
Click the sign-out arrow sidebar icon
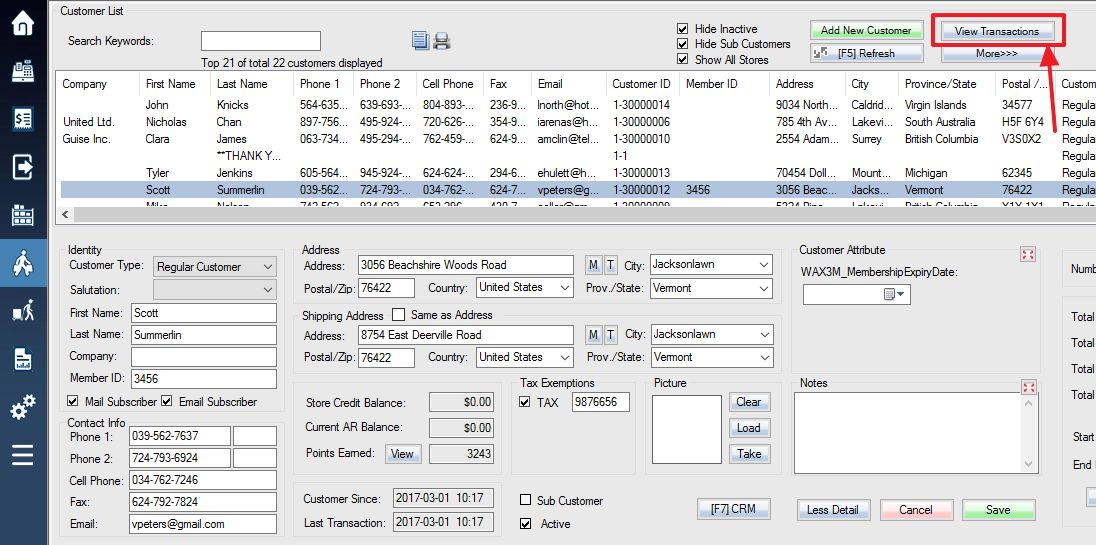point(22,167)
